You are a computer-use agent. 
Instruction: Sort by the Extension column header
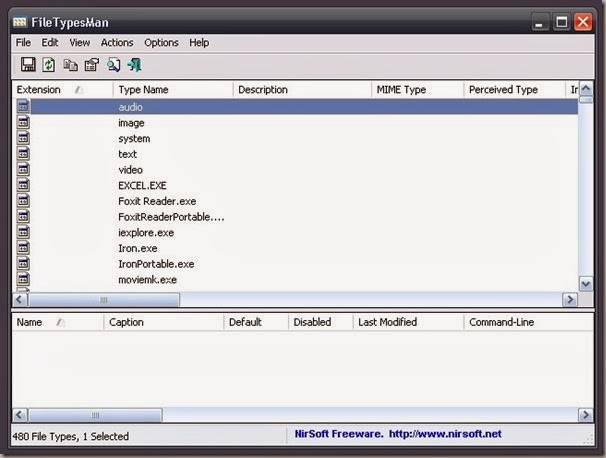pyautogui.click(x=63, y=90)
